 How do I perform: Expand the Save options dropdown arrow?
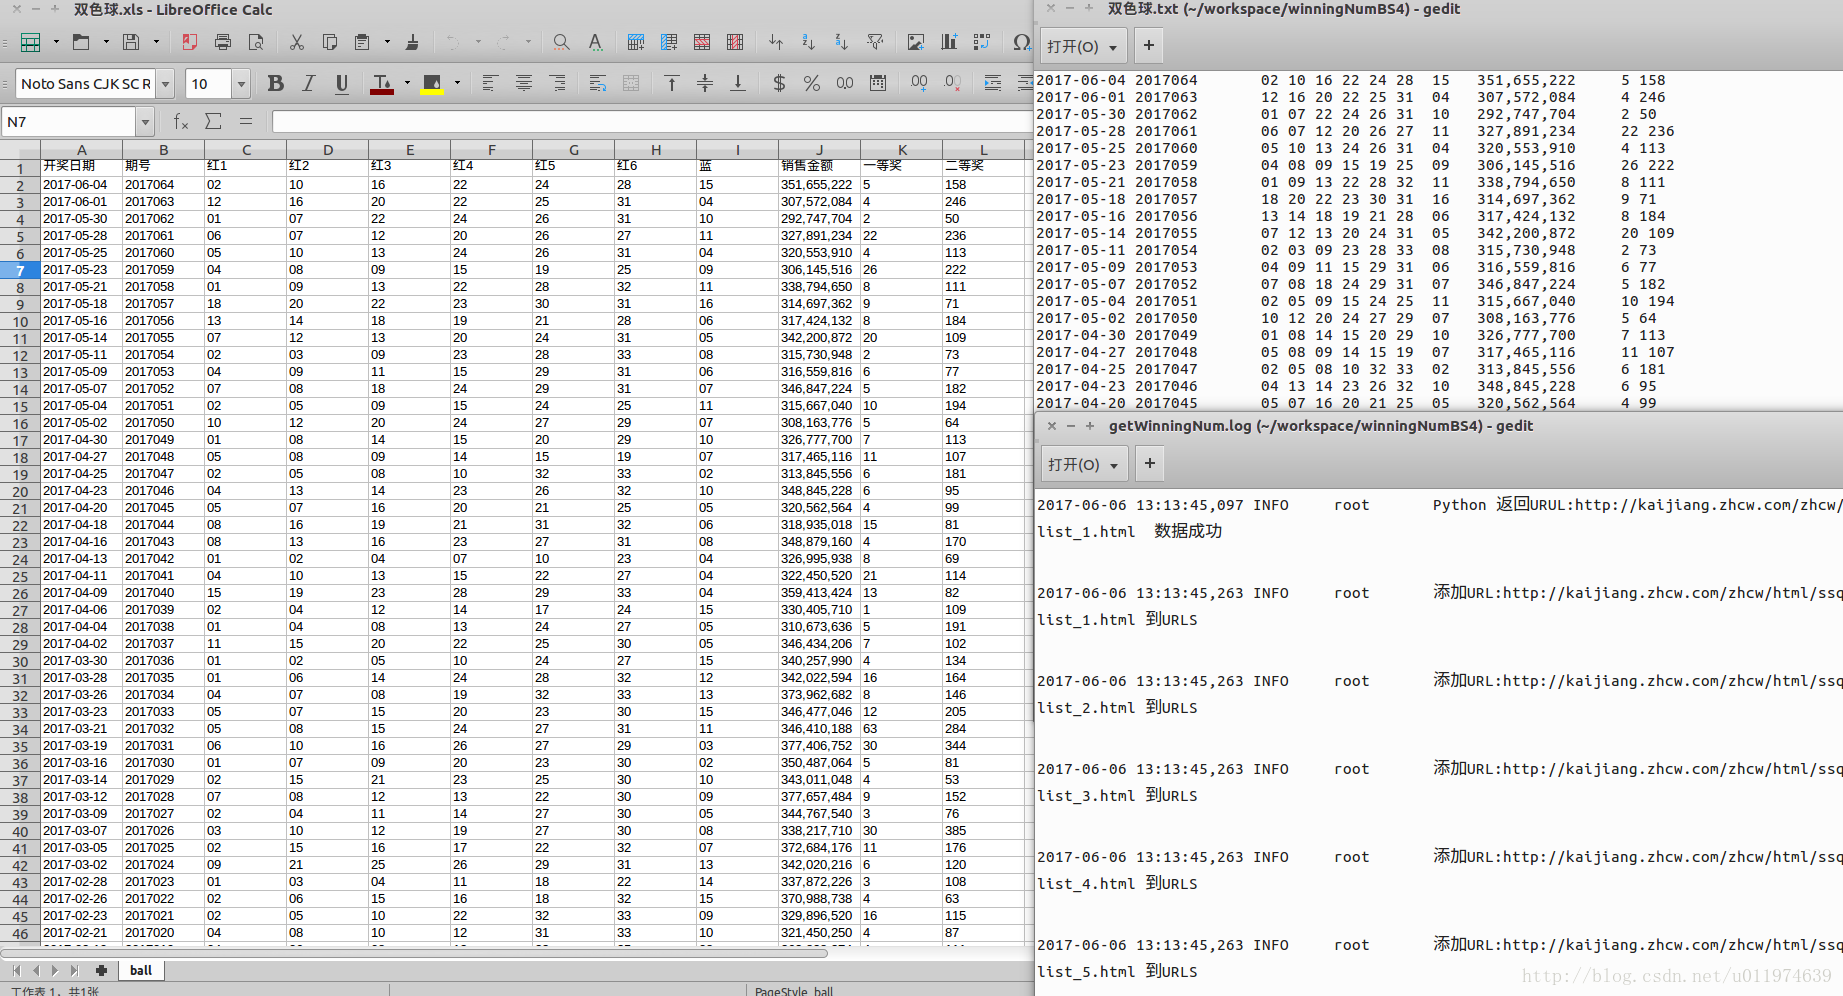click(156, 42)
